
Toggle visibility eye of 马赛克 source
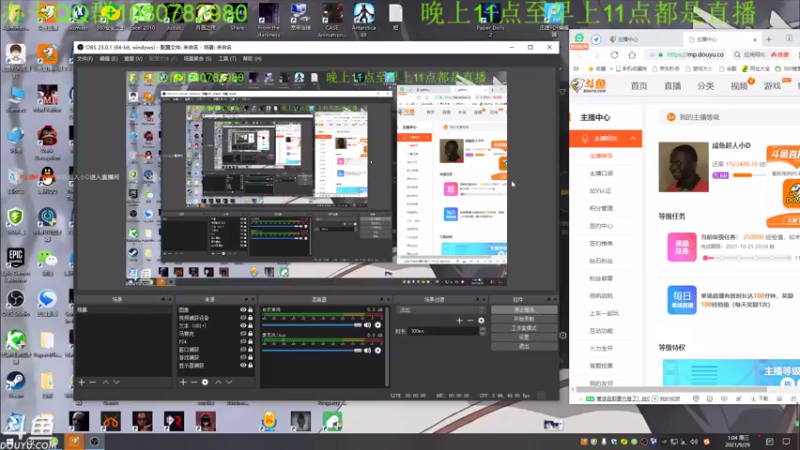point(243,334)
